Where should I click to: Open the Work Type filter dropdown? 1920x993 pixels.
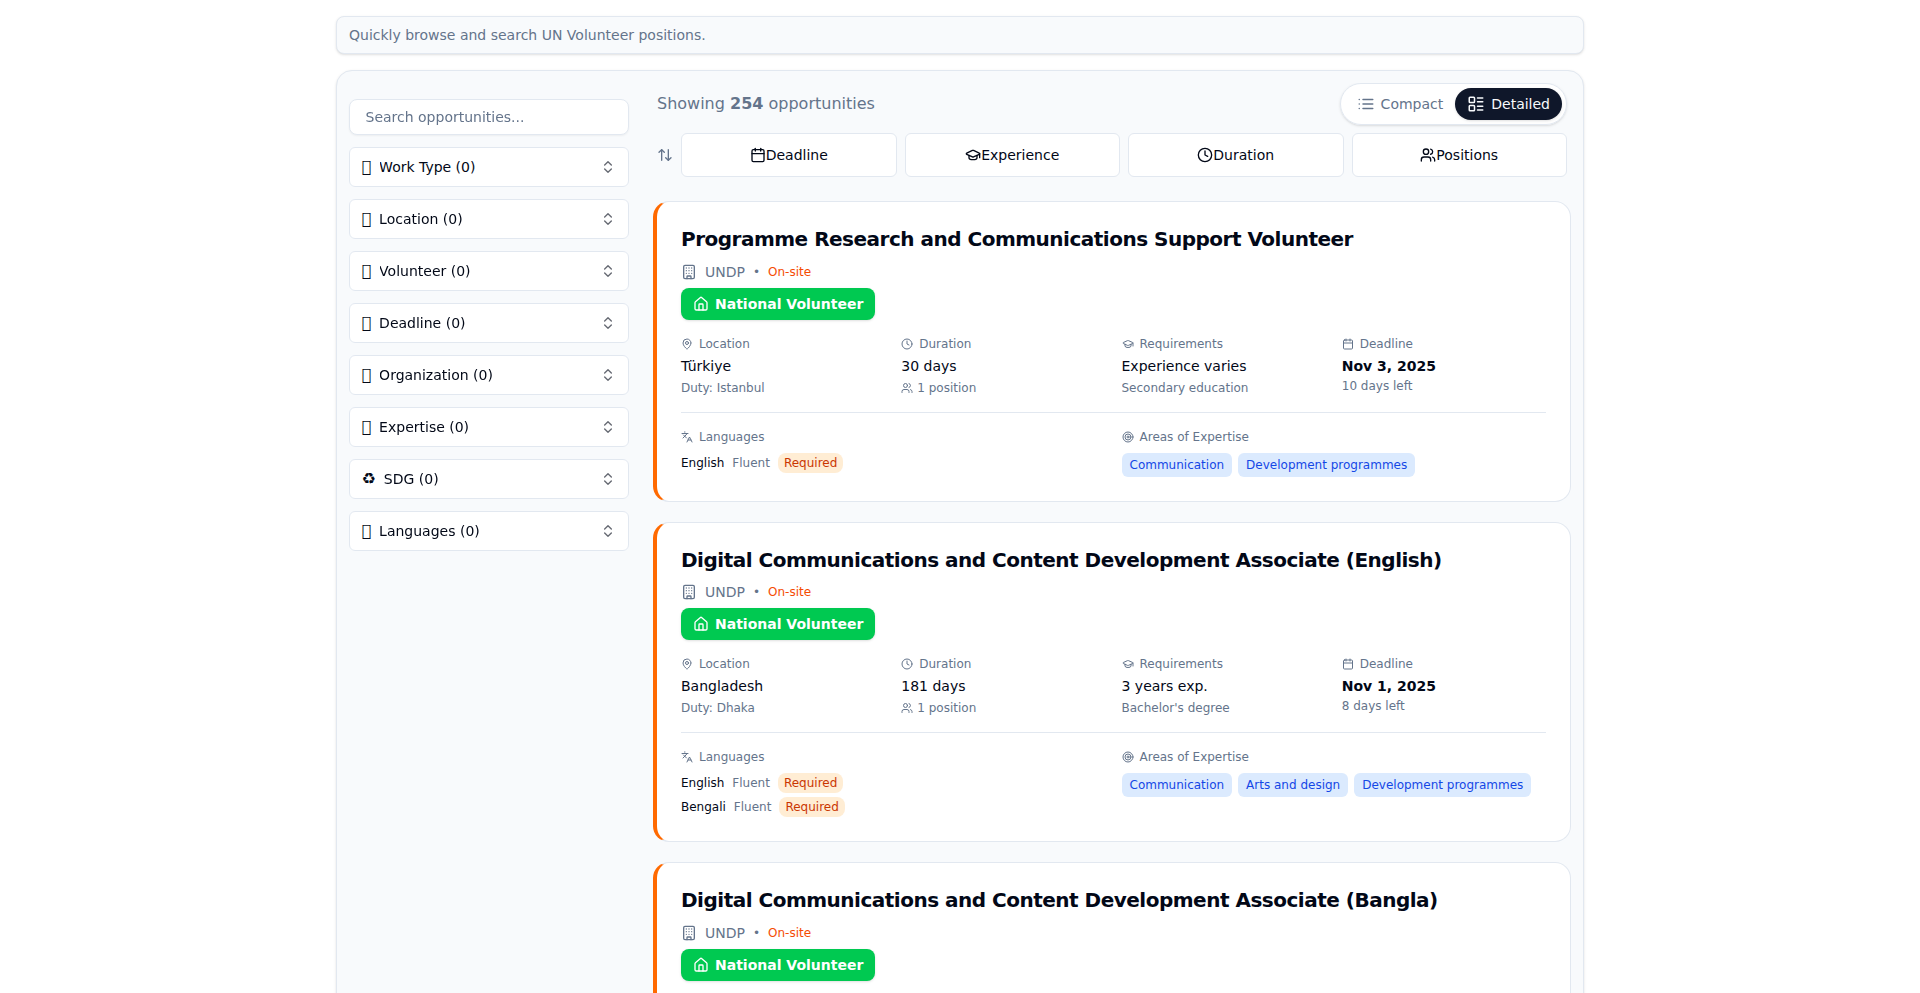tap(489, 167)
